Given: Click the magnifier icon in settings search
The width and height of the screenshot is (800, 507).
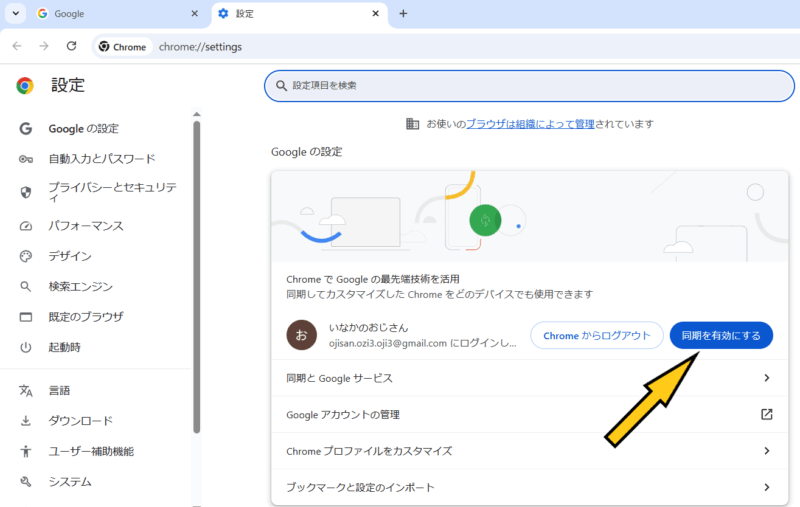Looking at the screenshot, I should coord(281,86).
